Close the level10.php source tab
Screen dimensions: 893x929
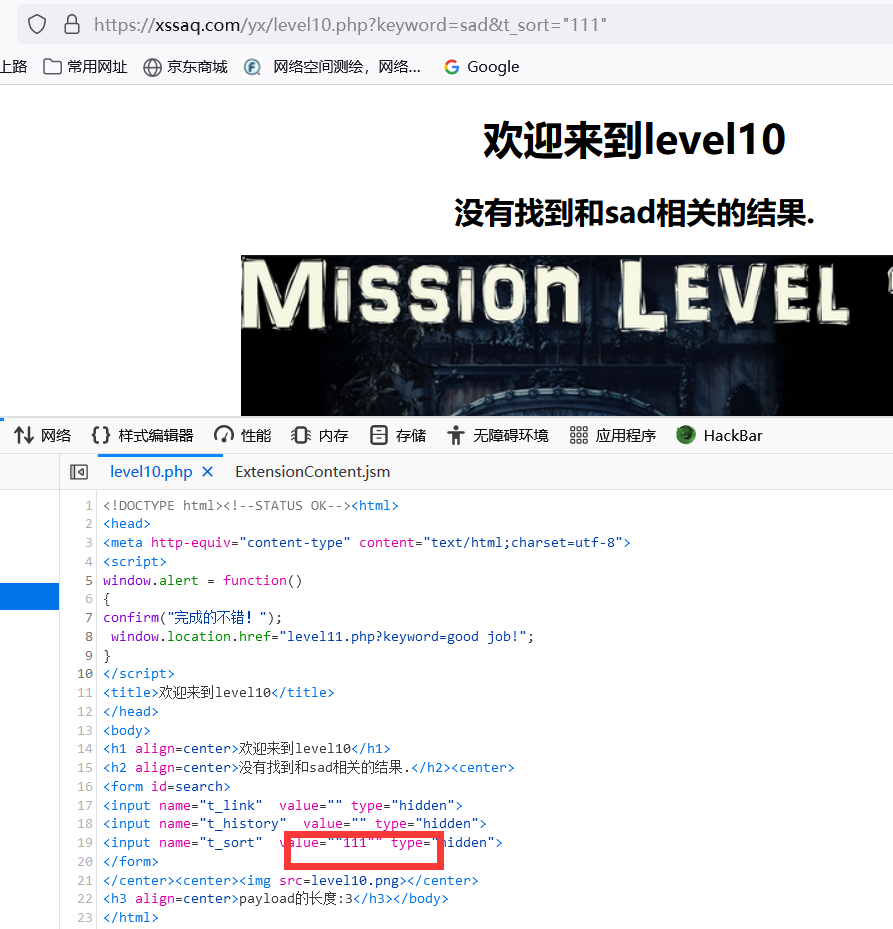coord(207,472)
